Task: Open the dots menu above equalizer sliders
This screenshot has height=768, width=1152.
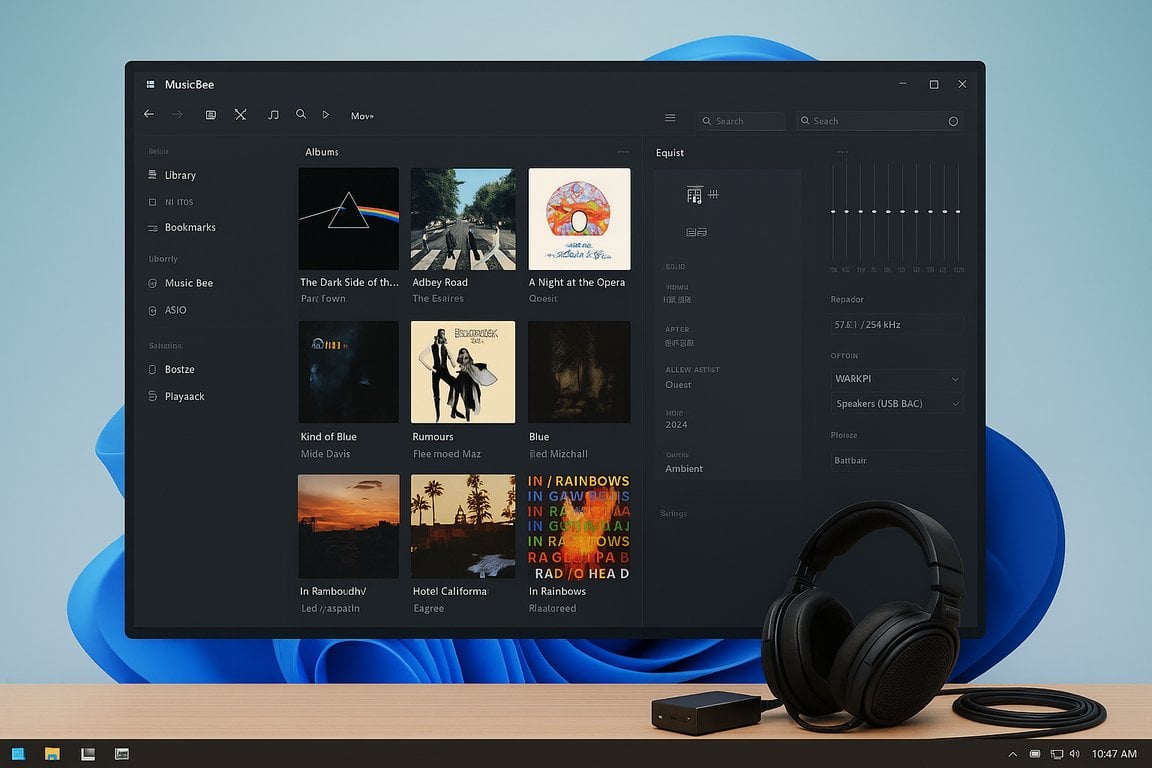Action: [843, 152]
